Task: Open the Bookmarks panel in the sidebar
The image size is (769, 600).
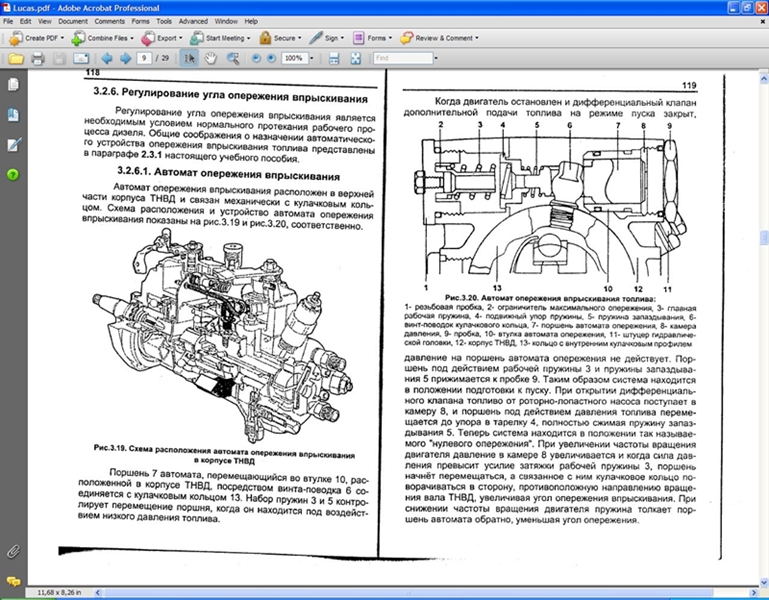Action: tap(12, 114)
